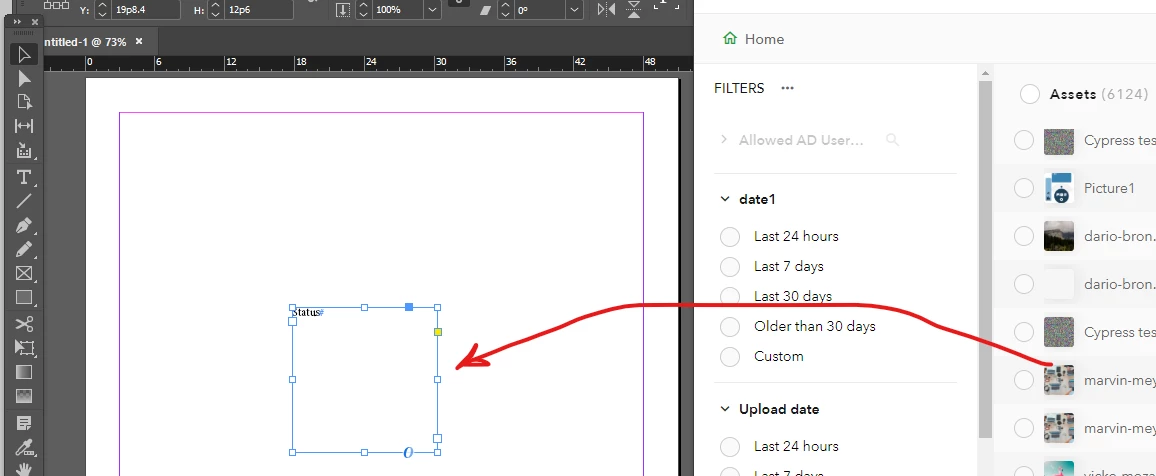Expand the Allowed AD User filter

[724, 139]
